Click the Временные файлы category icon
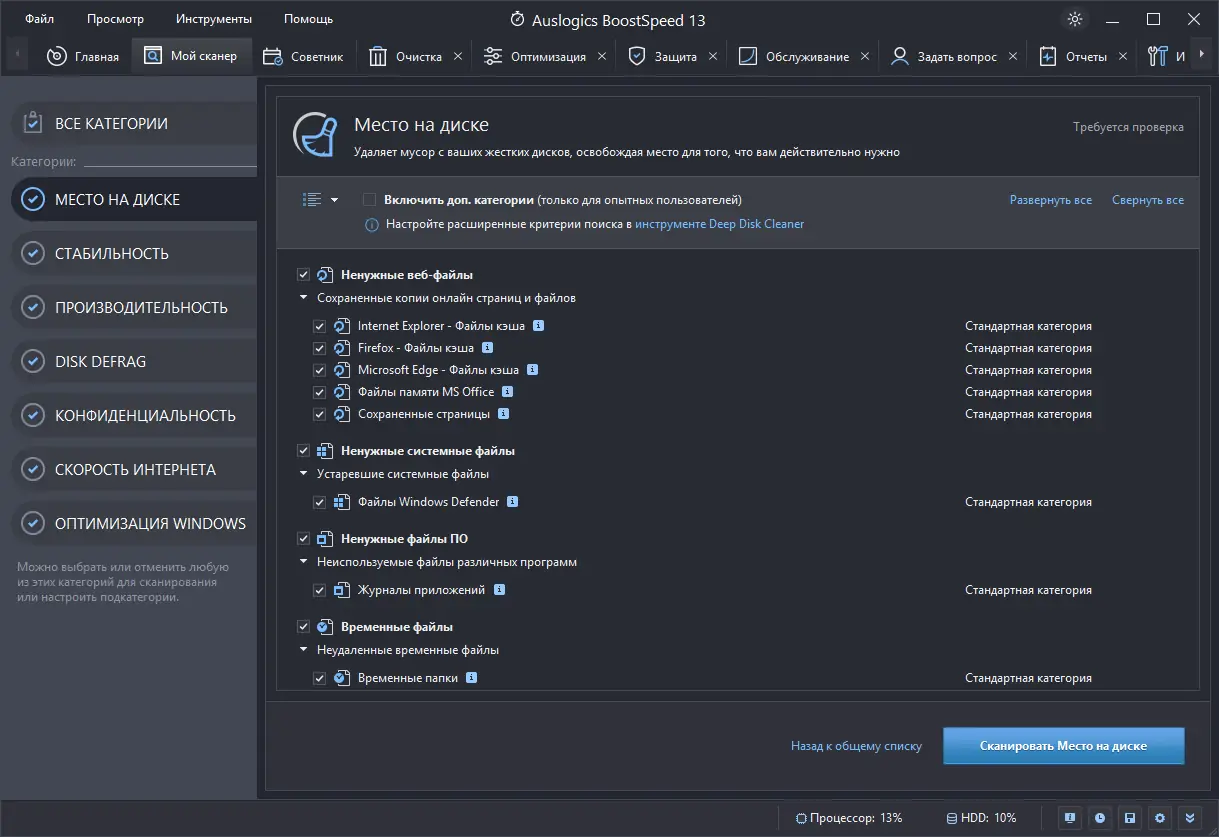Viewport: 1219px width, 837px height. coord(324,627)
